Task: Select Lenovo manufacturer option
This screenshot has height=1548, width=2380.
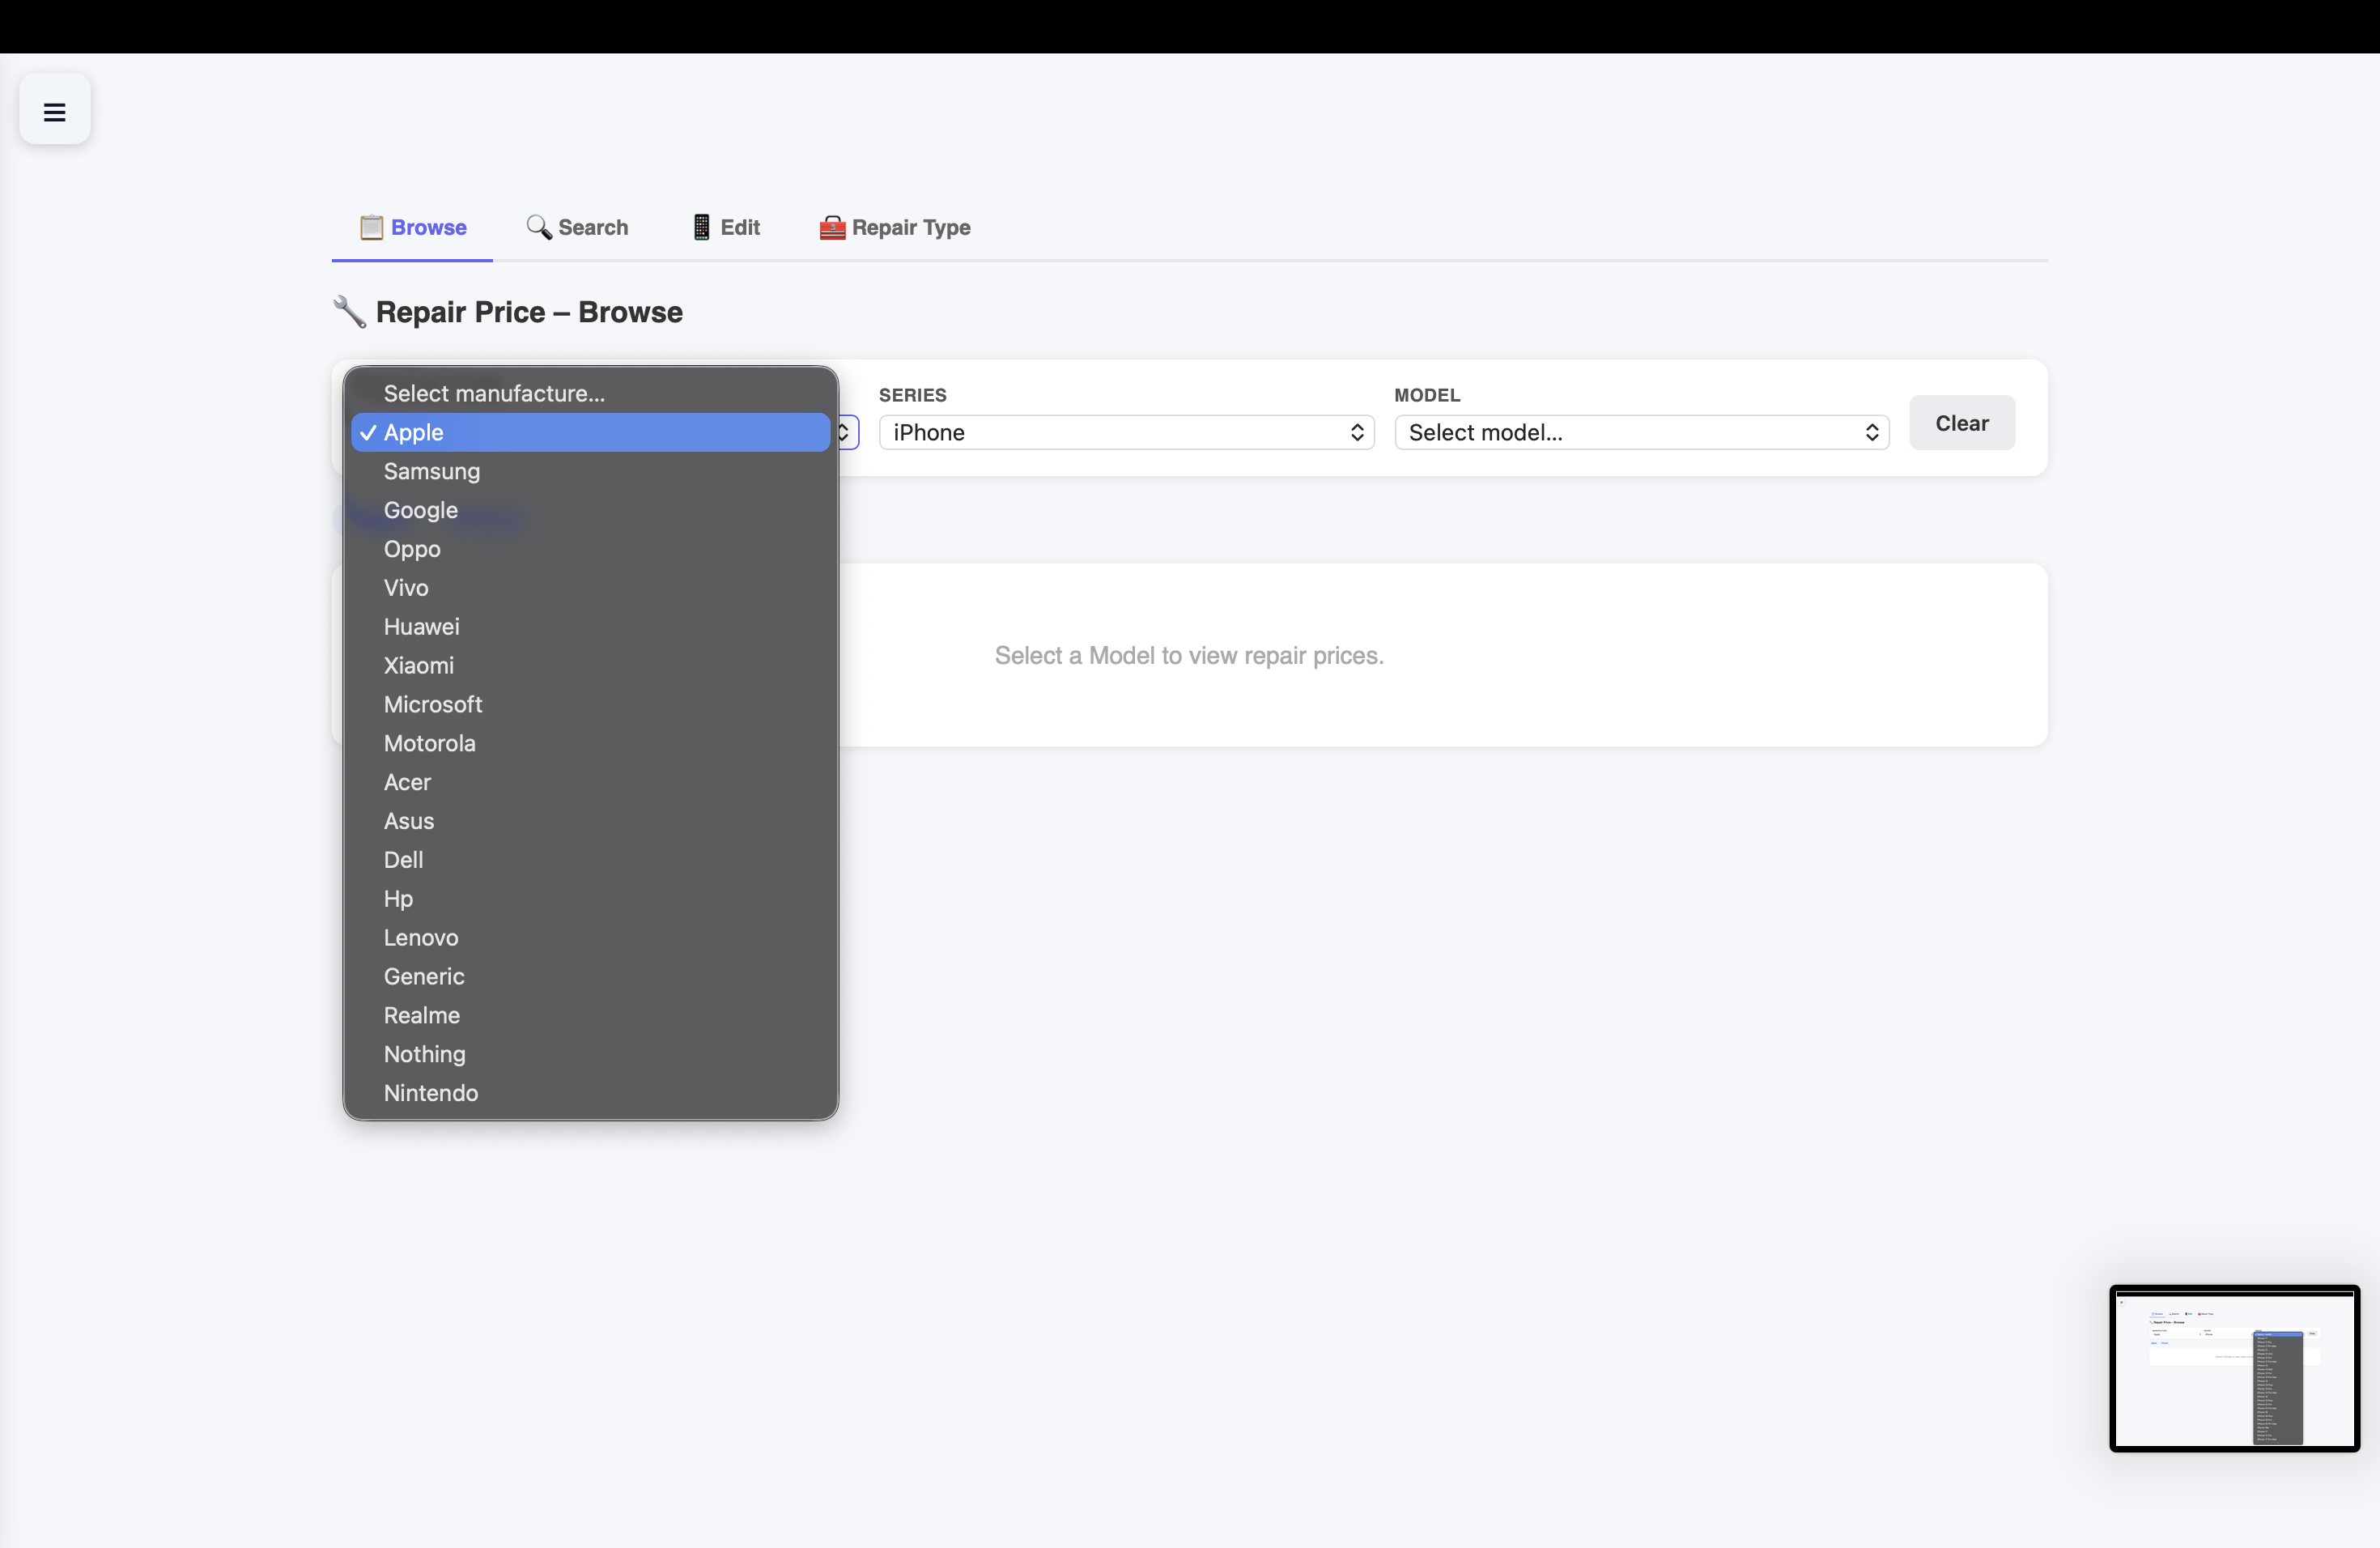Action: tap(591, 938)
